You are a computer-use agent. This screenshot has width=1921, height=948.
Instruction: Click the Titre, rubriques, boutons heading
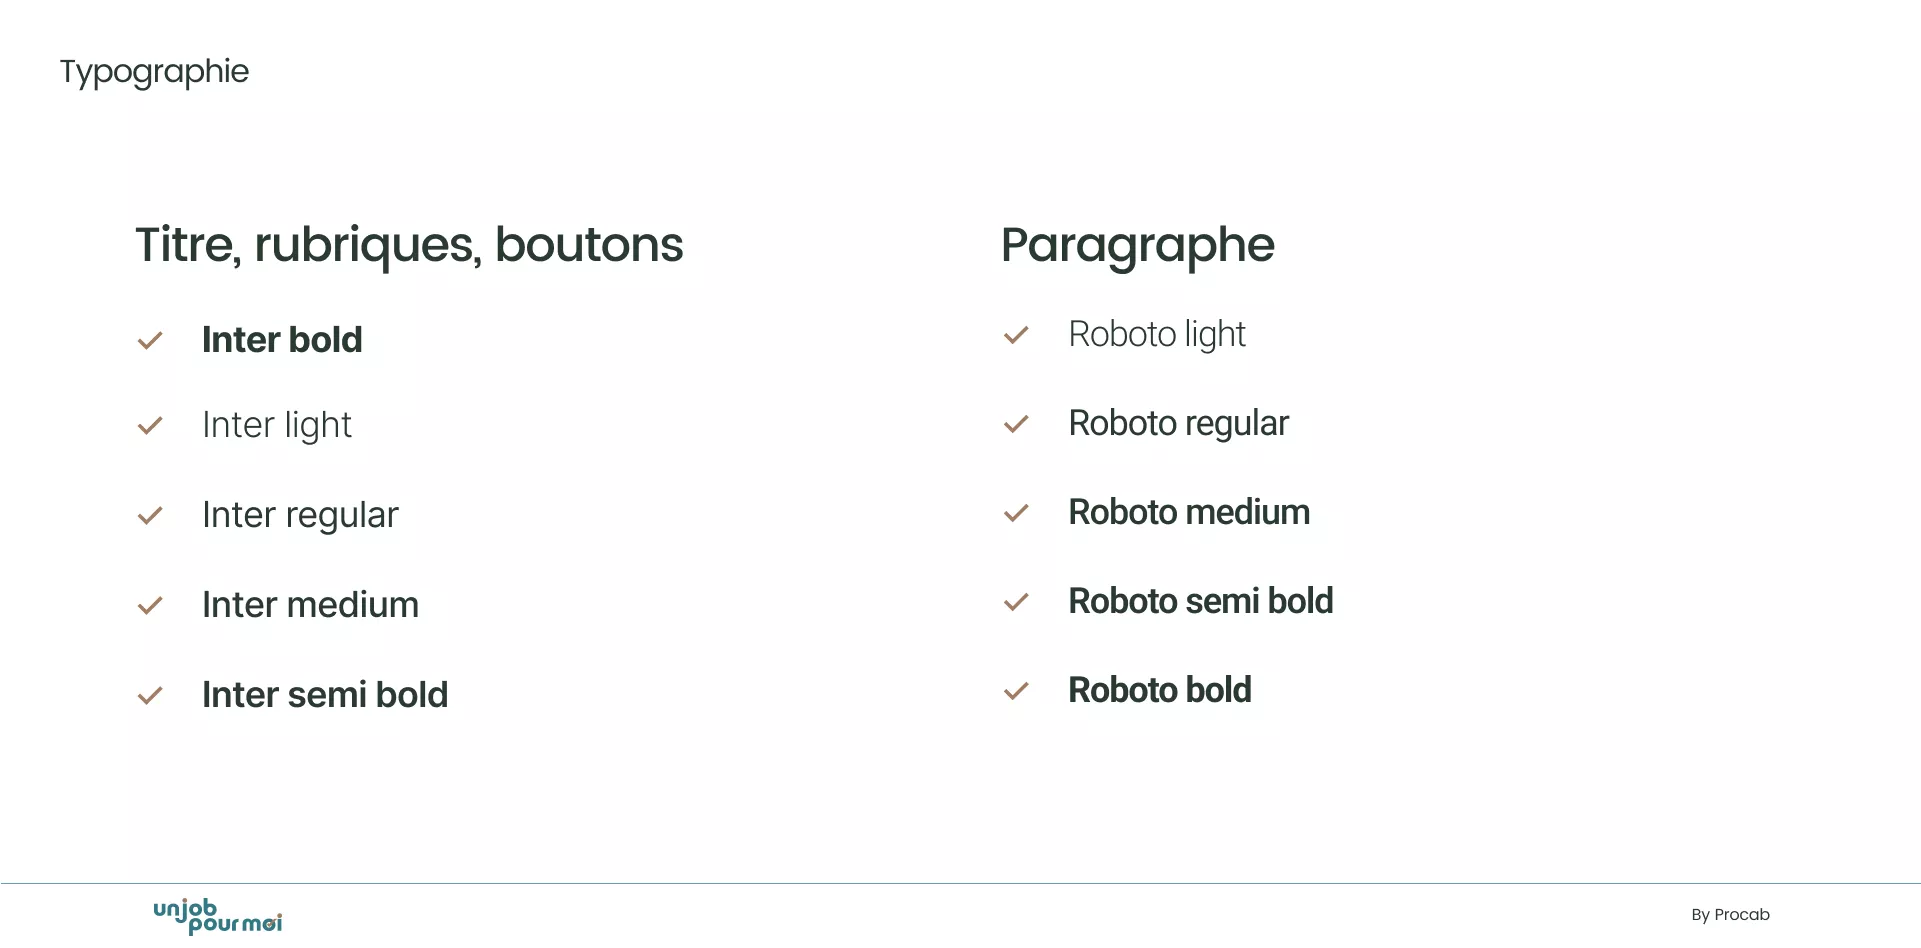409,245
